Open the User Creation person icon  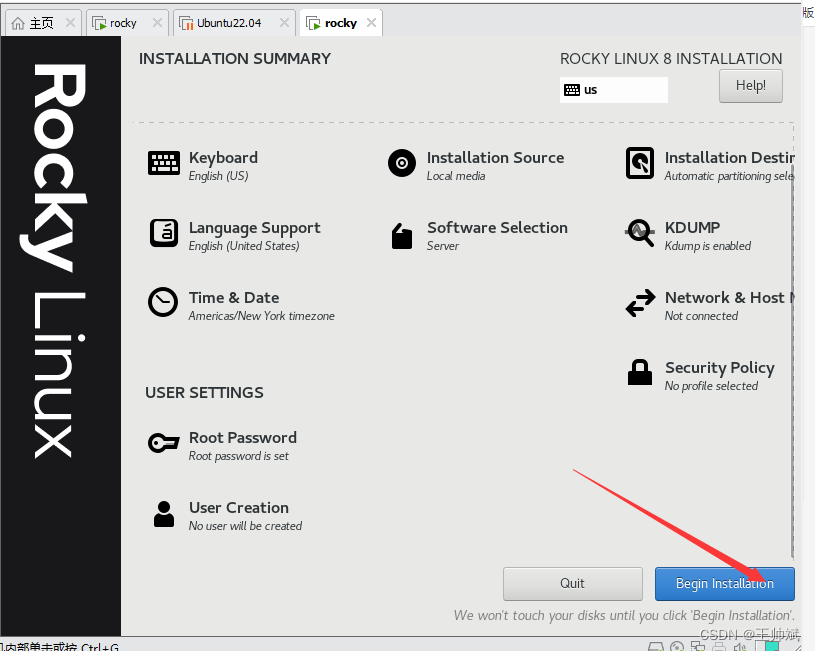click(x=164, y=514)
